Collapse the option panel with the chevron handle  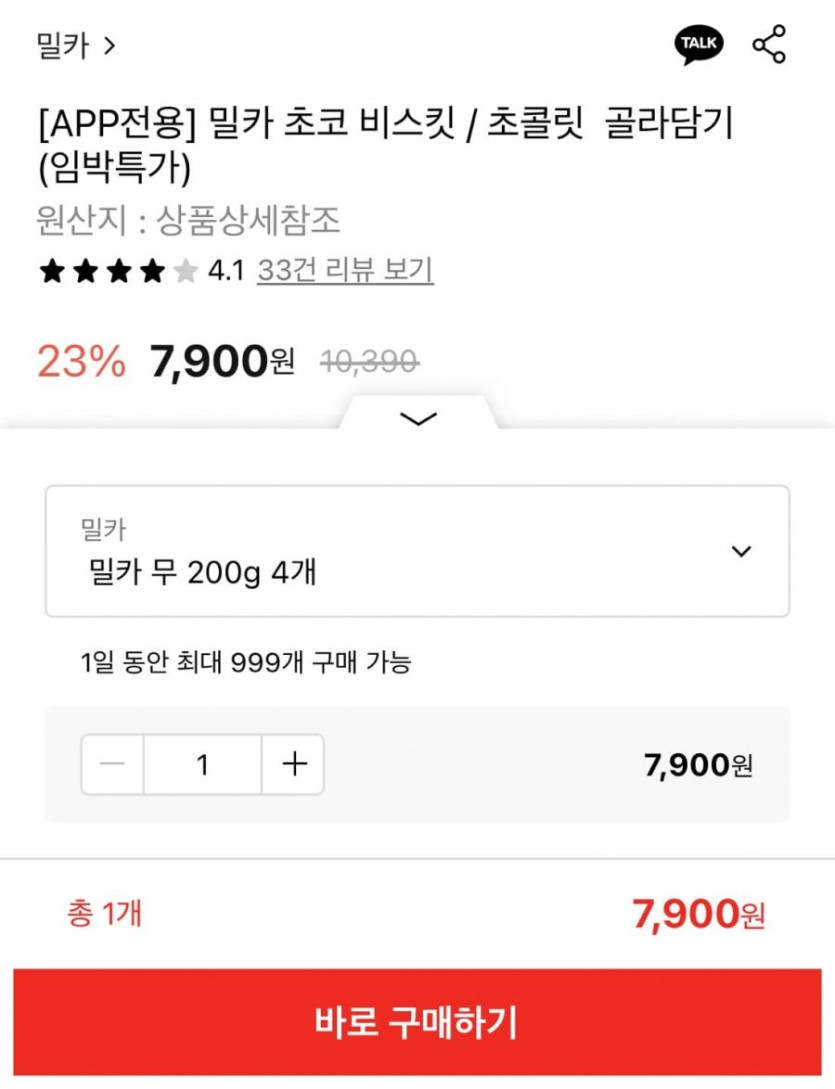(417, 418)
